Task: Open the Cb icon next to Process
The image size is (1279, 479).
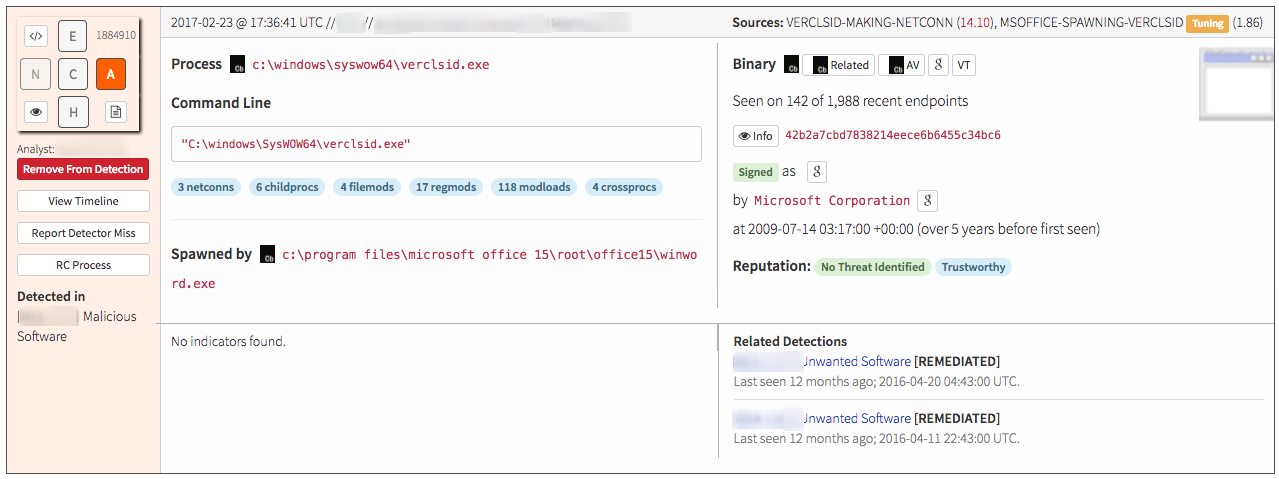Action: pos(238,65)
